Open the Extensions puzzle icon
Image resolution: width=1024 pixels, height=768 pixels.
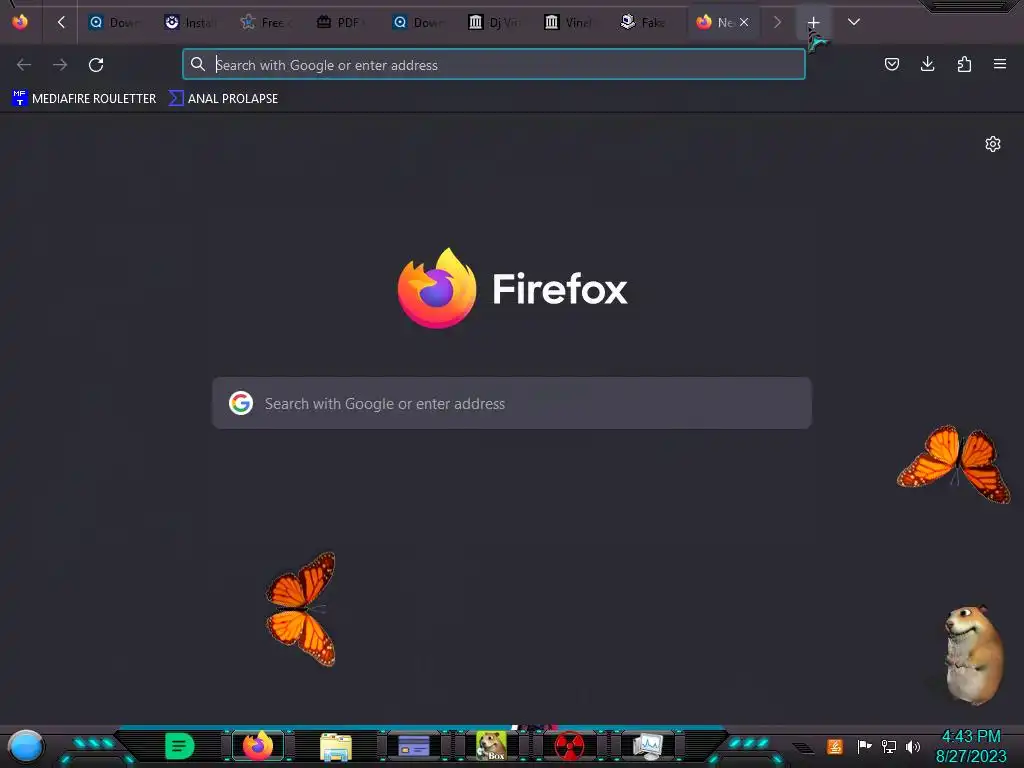pos(964,64)
